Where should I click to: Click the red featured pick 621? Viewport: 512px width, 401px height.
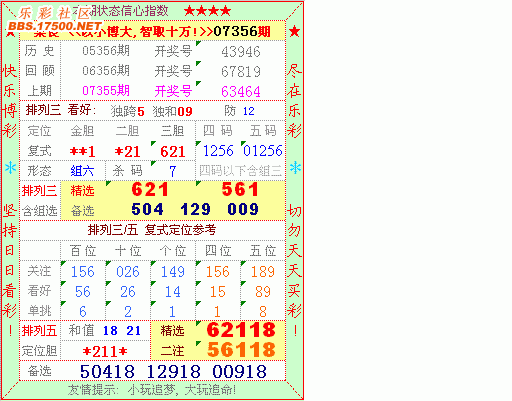(150, 190)
